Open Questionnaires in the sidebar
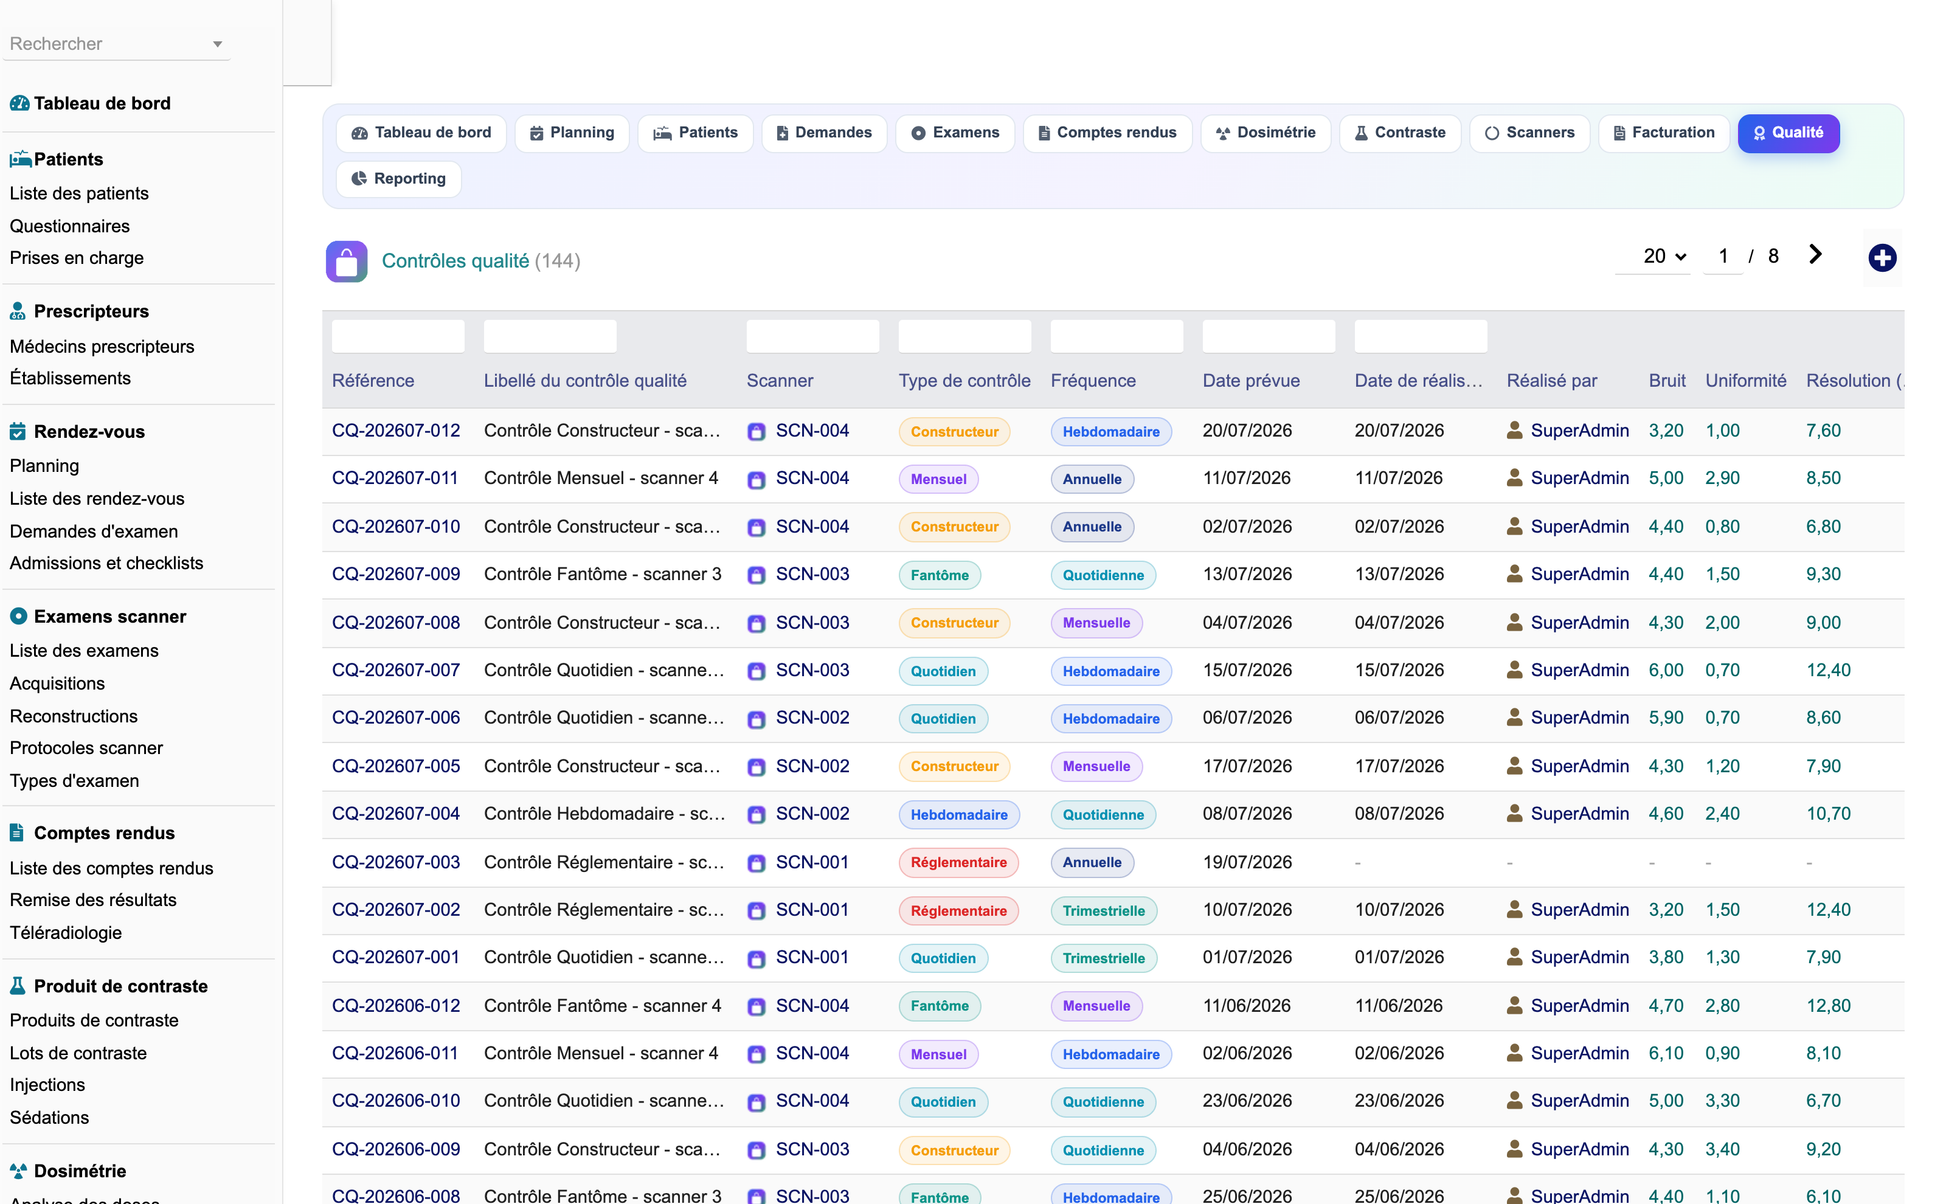The width and height of the screenshot is (1946, 1204). point(70,226)
